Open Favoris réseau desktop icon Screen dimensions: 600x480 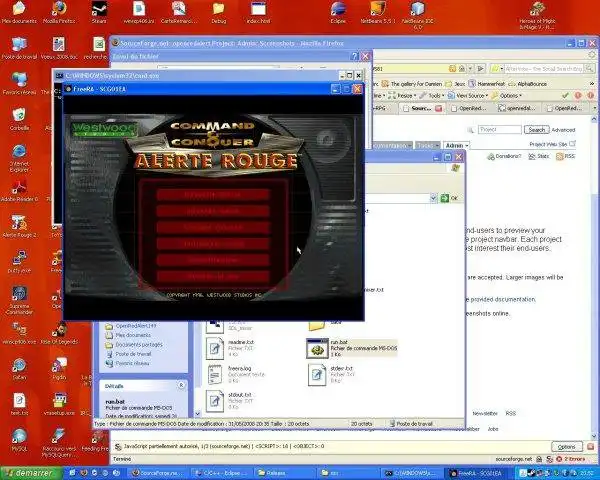19,84
